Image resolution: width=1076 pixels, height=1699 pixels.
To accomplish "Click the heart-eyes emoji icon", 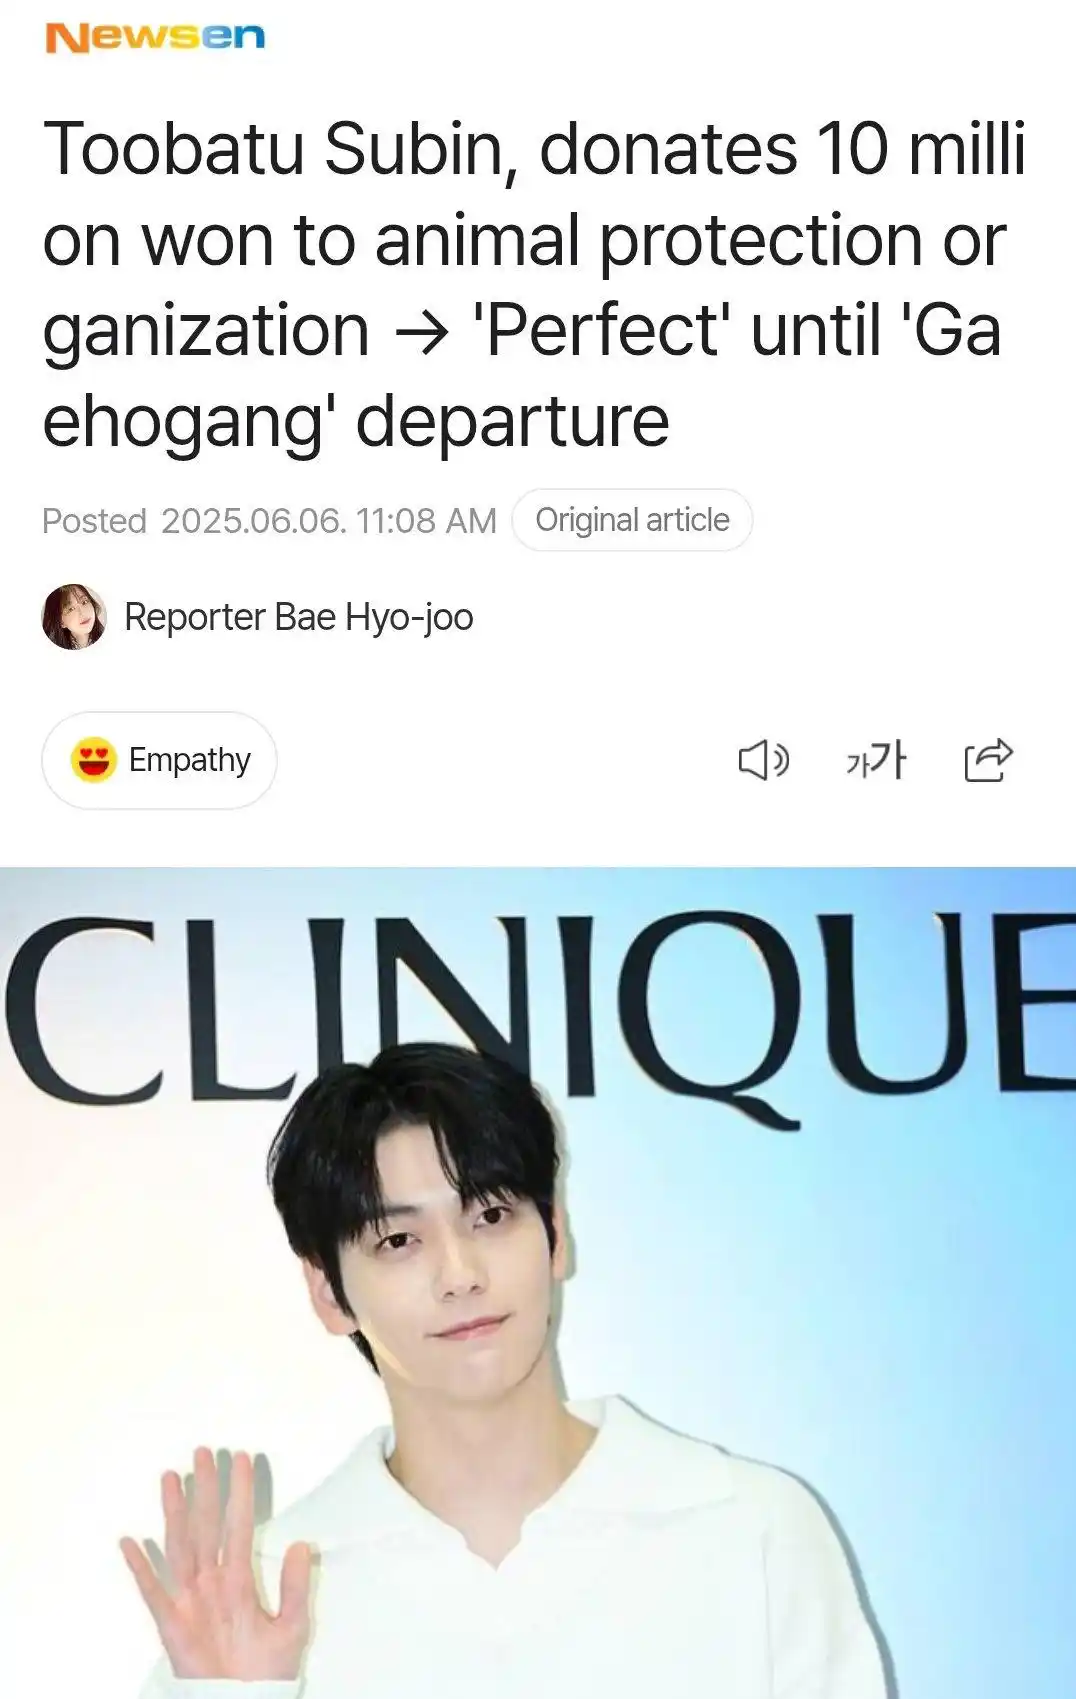I will [93, 760].
